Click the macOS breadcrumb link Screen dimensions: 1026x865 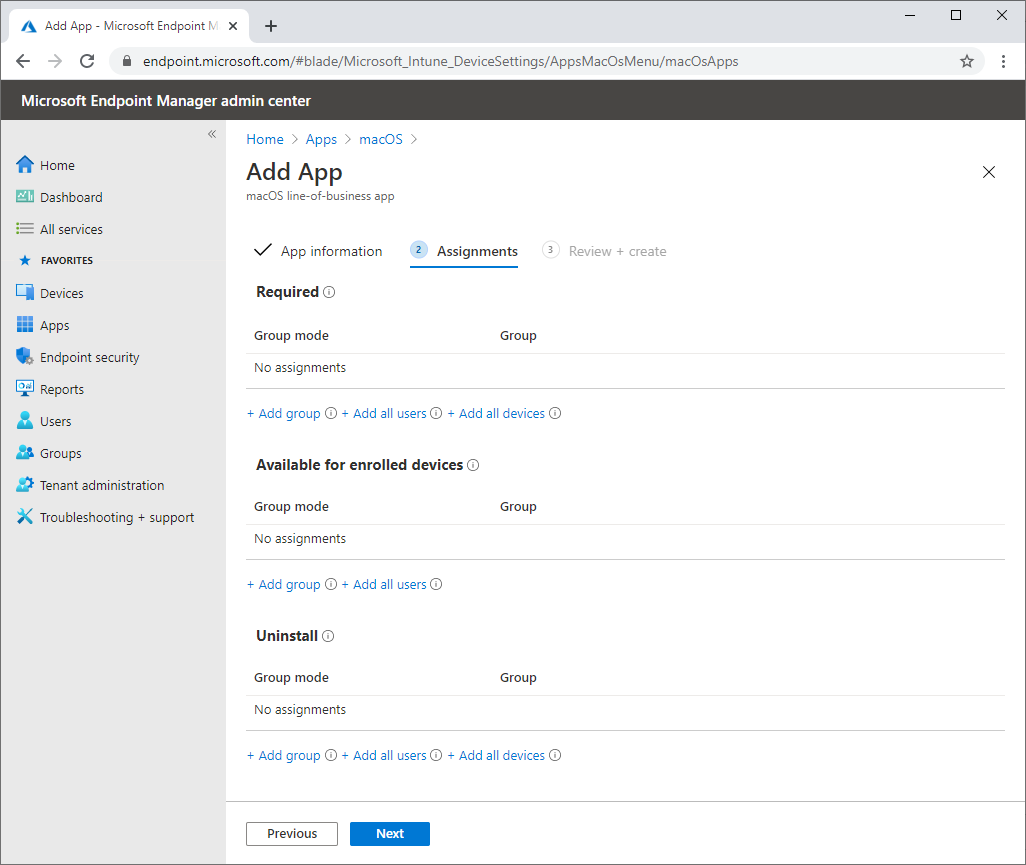[381, 139]
